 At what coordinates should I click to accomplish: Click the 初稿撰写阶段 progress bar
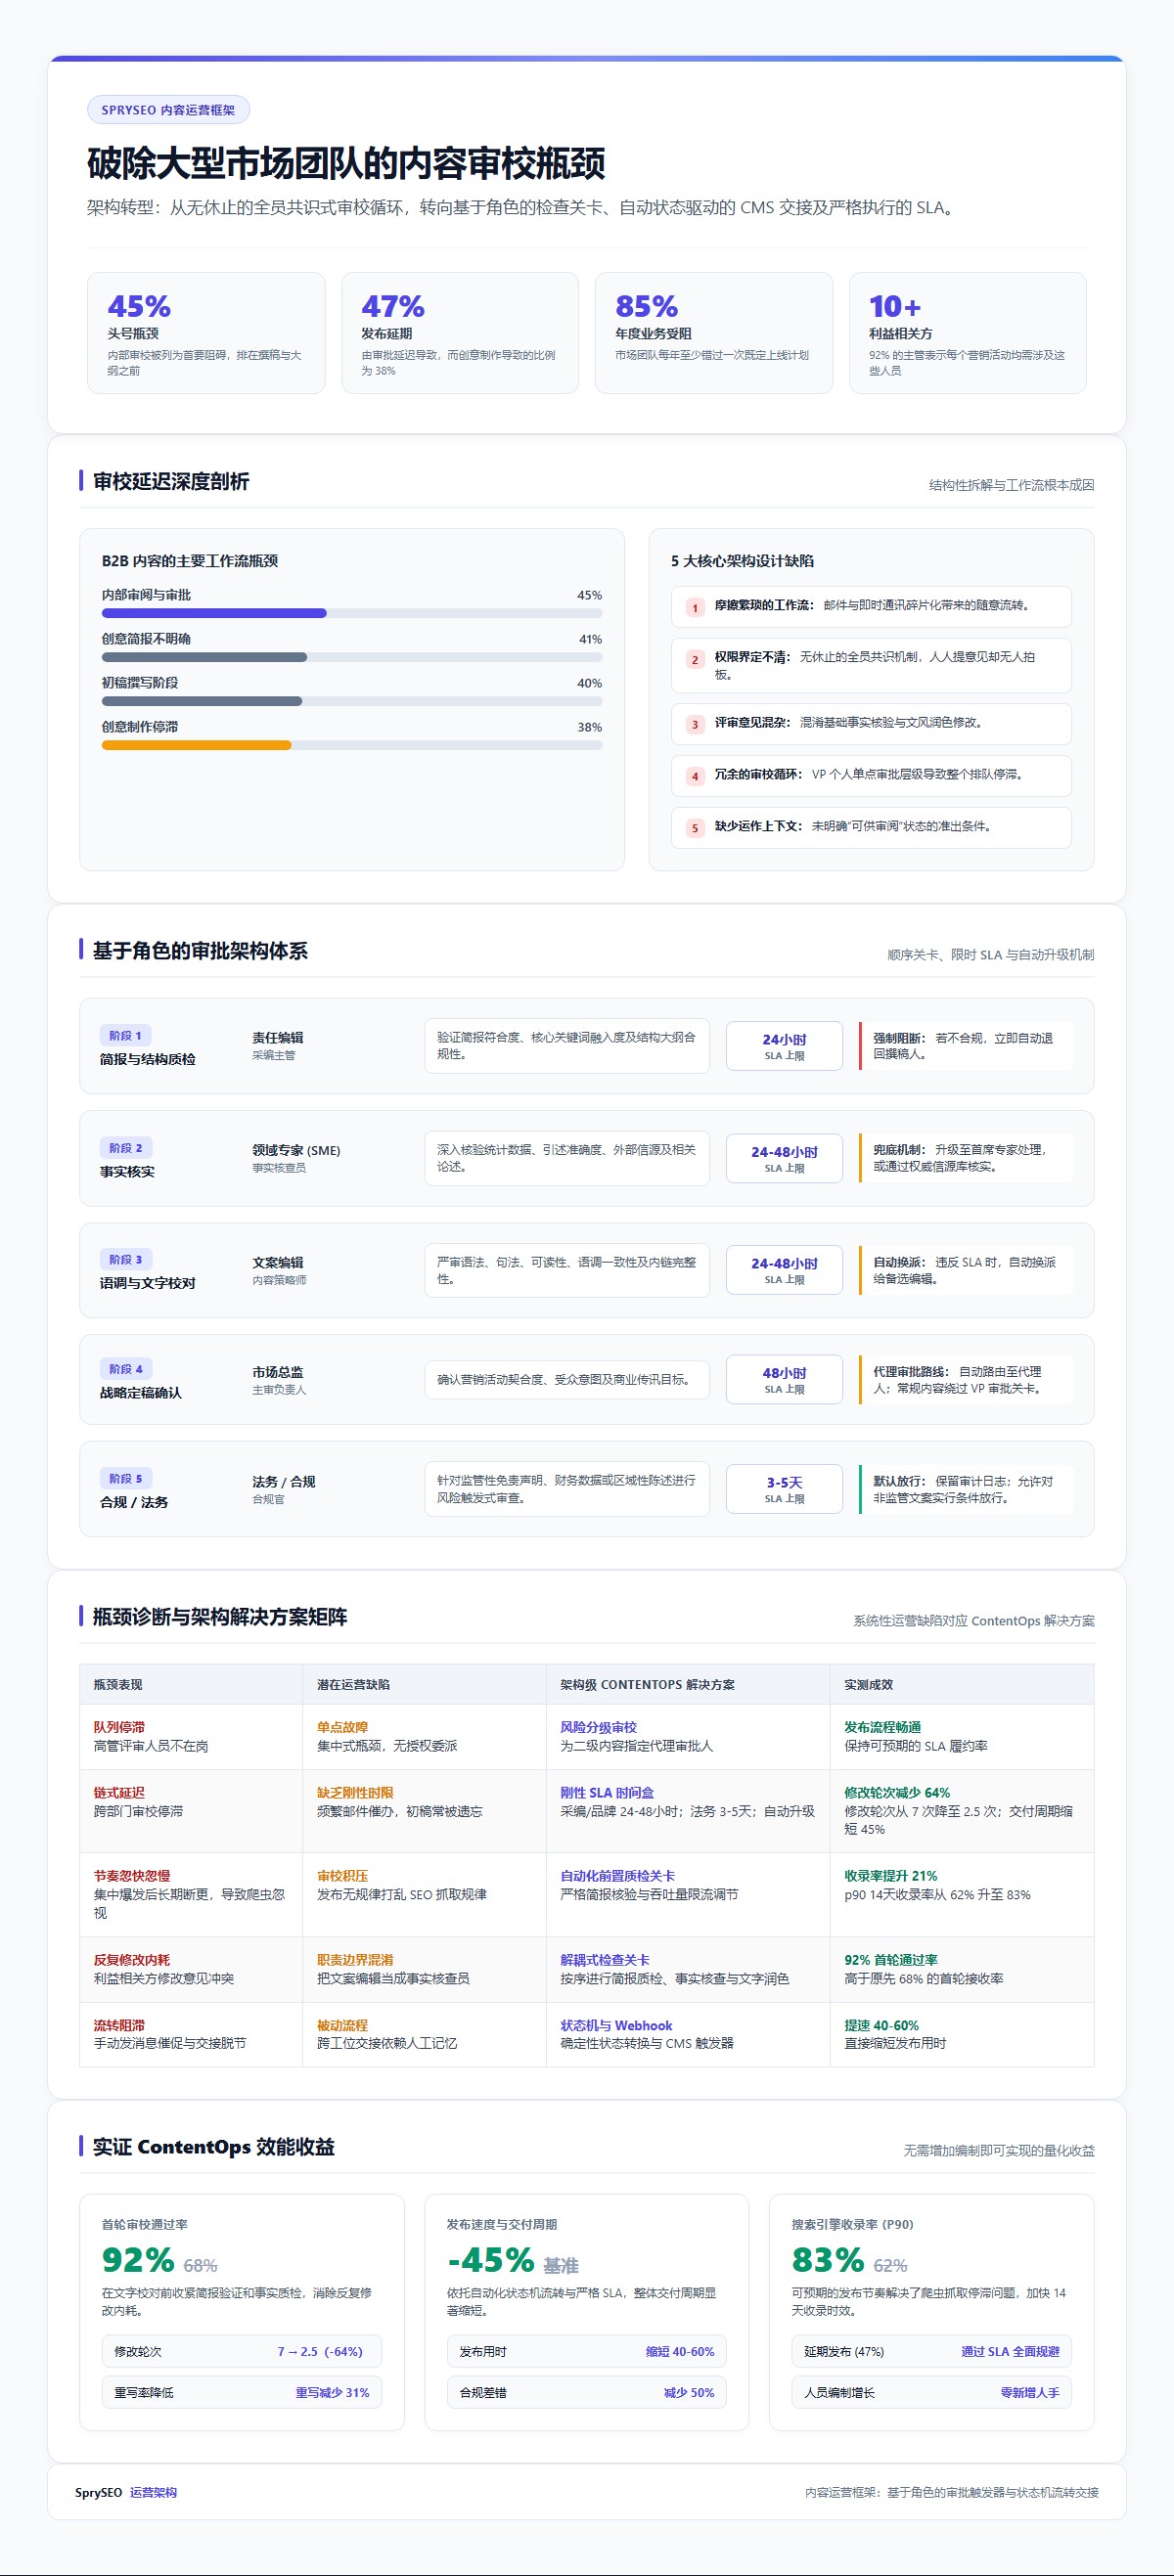pos(352,701)
